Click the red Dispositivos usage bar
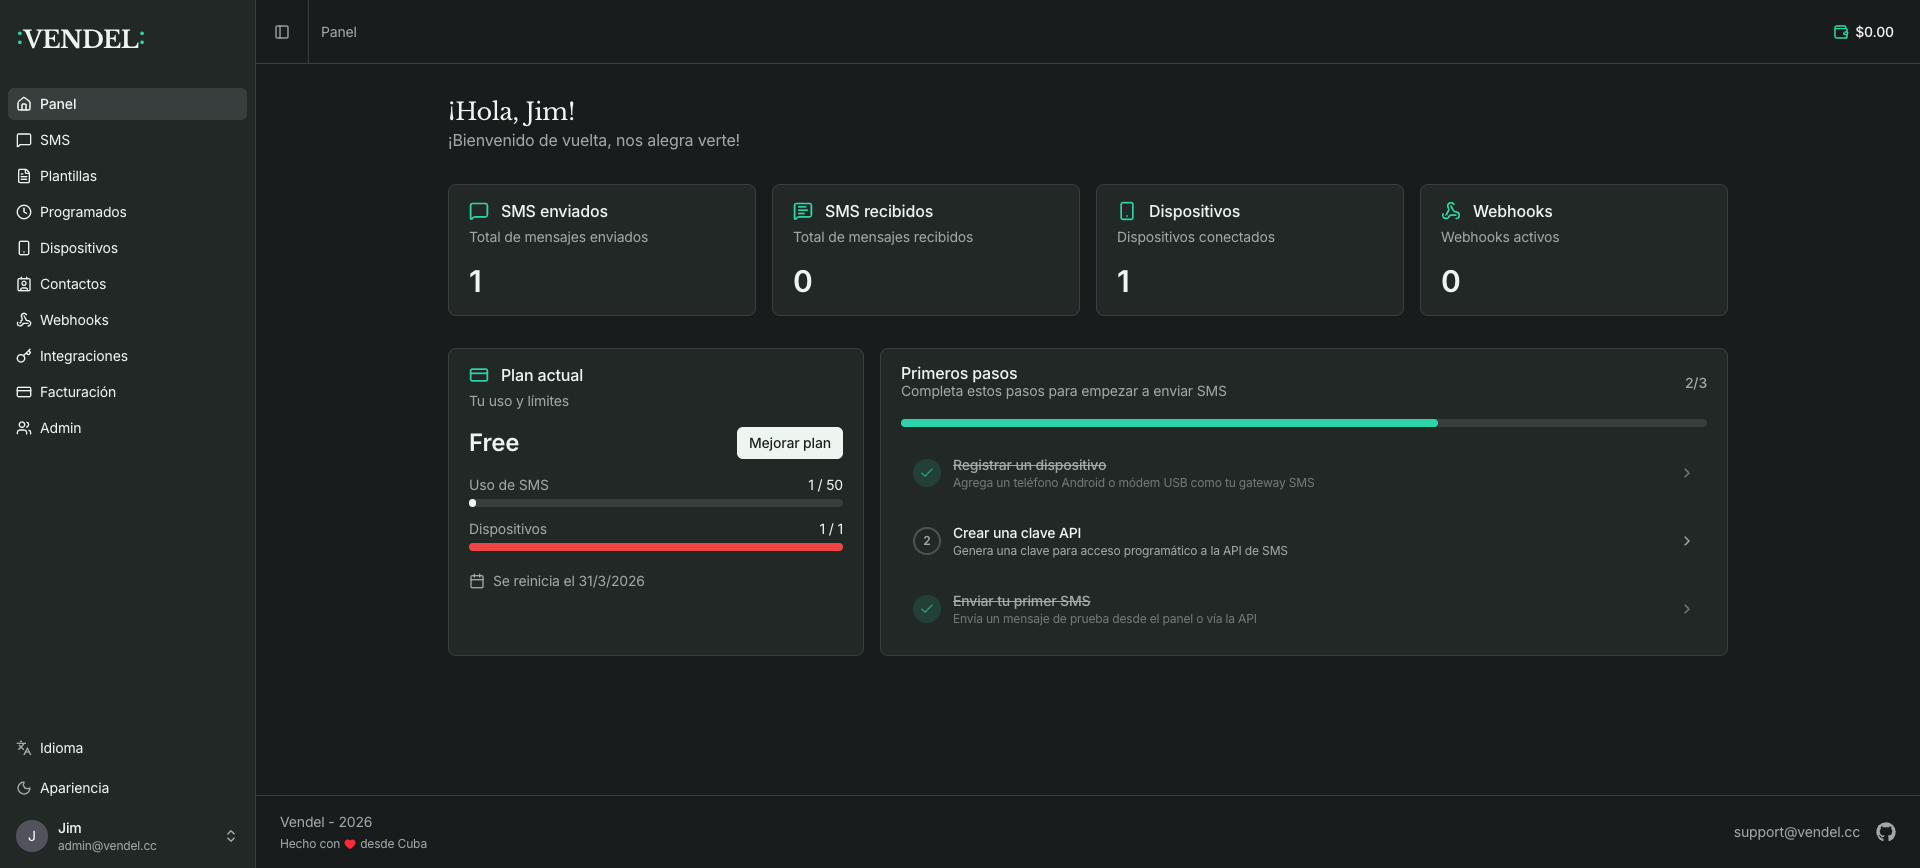 click(656, 547)
